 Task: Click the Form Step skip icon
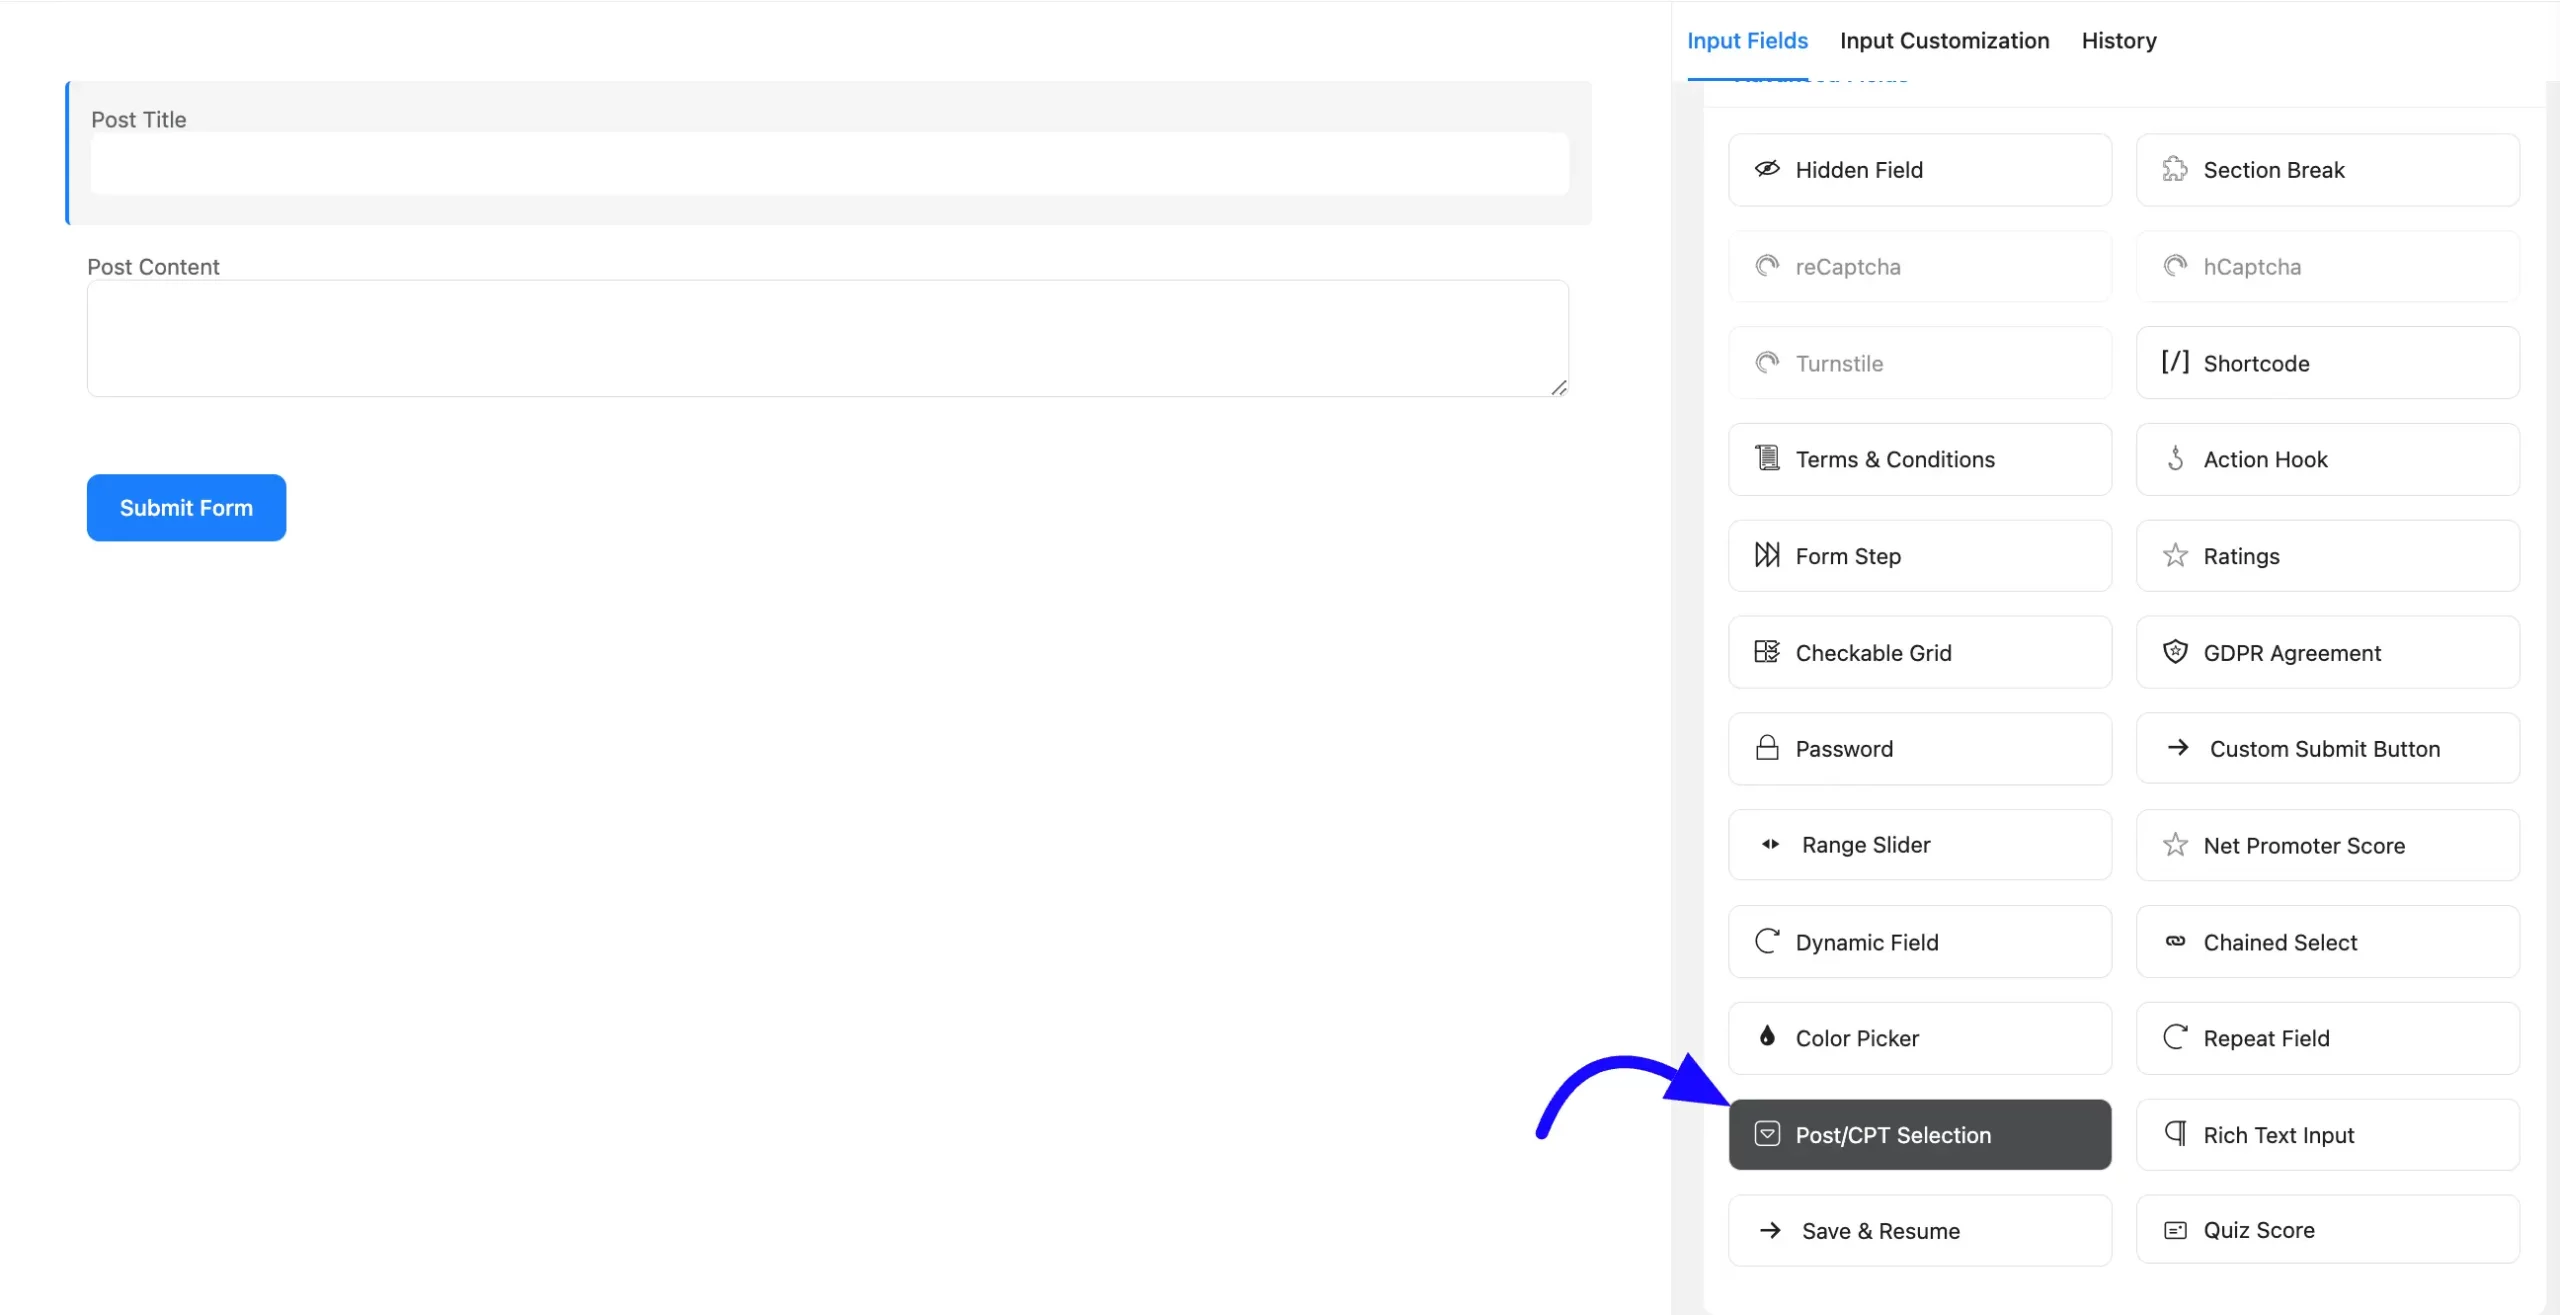pos(1767,555)
